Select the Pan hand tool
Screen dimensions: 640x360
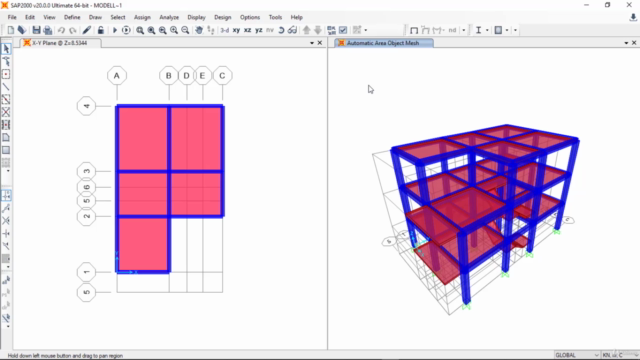(x=199, y=30)
